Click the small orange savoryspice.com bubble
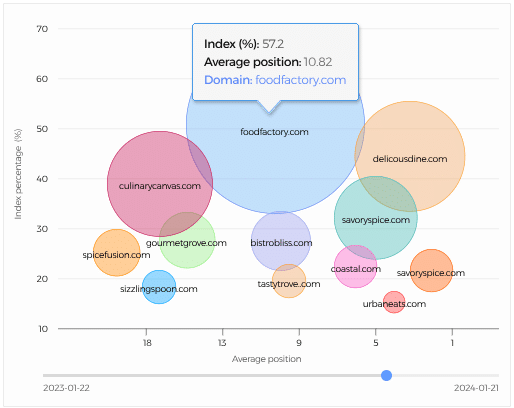The image size is (514, 408). click(431, 270)
